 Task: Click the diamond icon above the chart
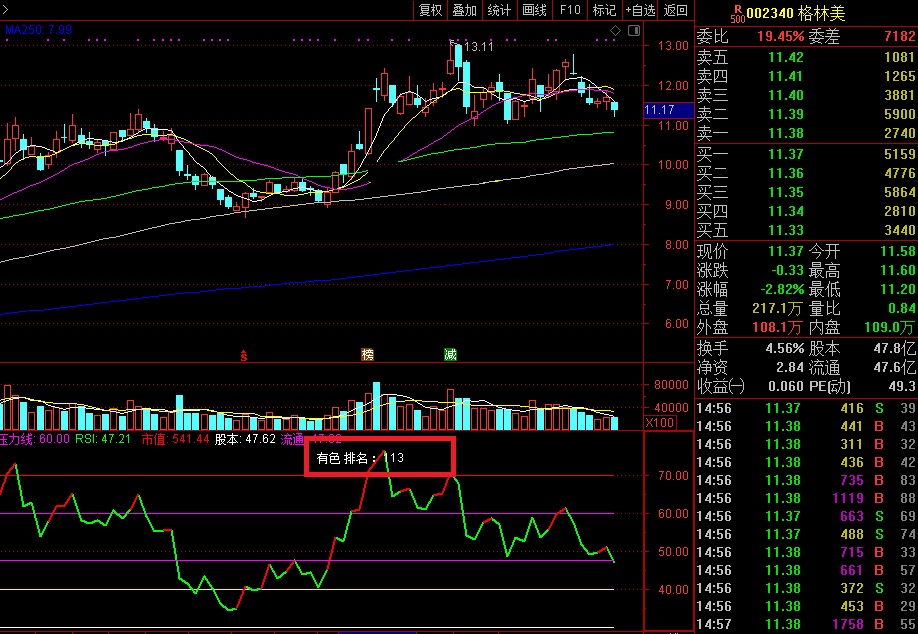pos(615,30)
